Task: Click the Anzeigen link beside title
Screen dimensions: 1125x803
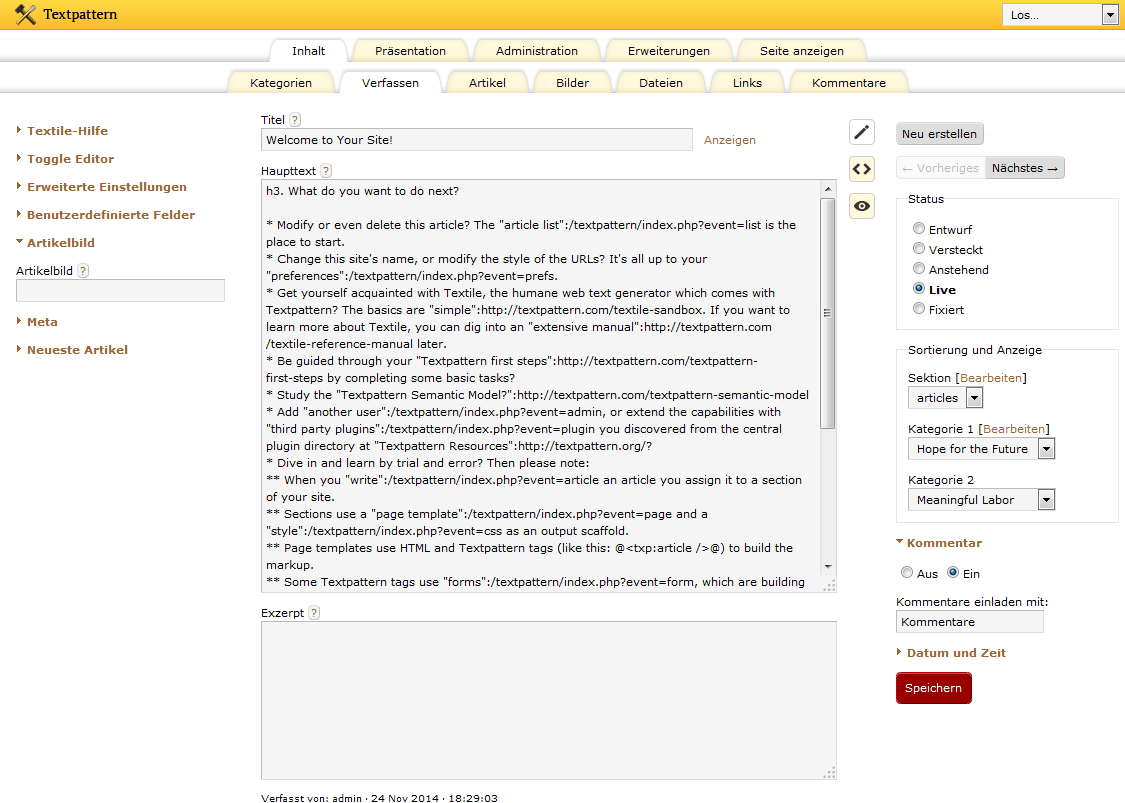Action: click(730, 140)
